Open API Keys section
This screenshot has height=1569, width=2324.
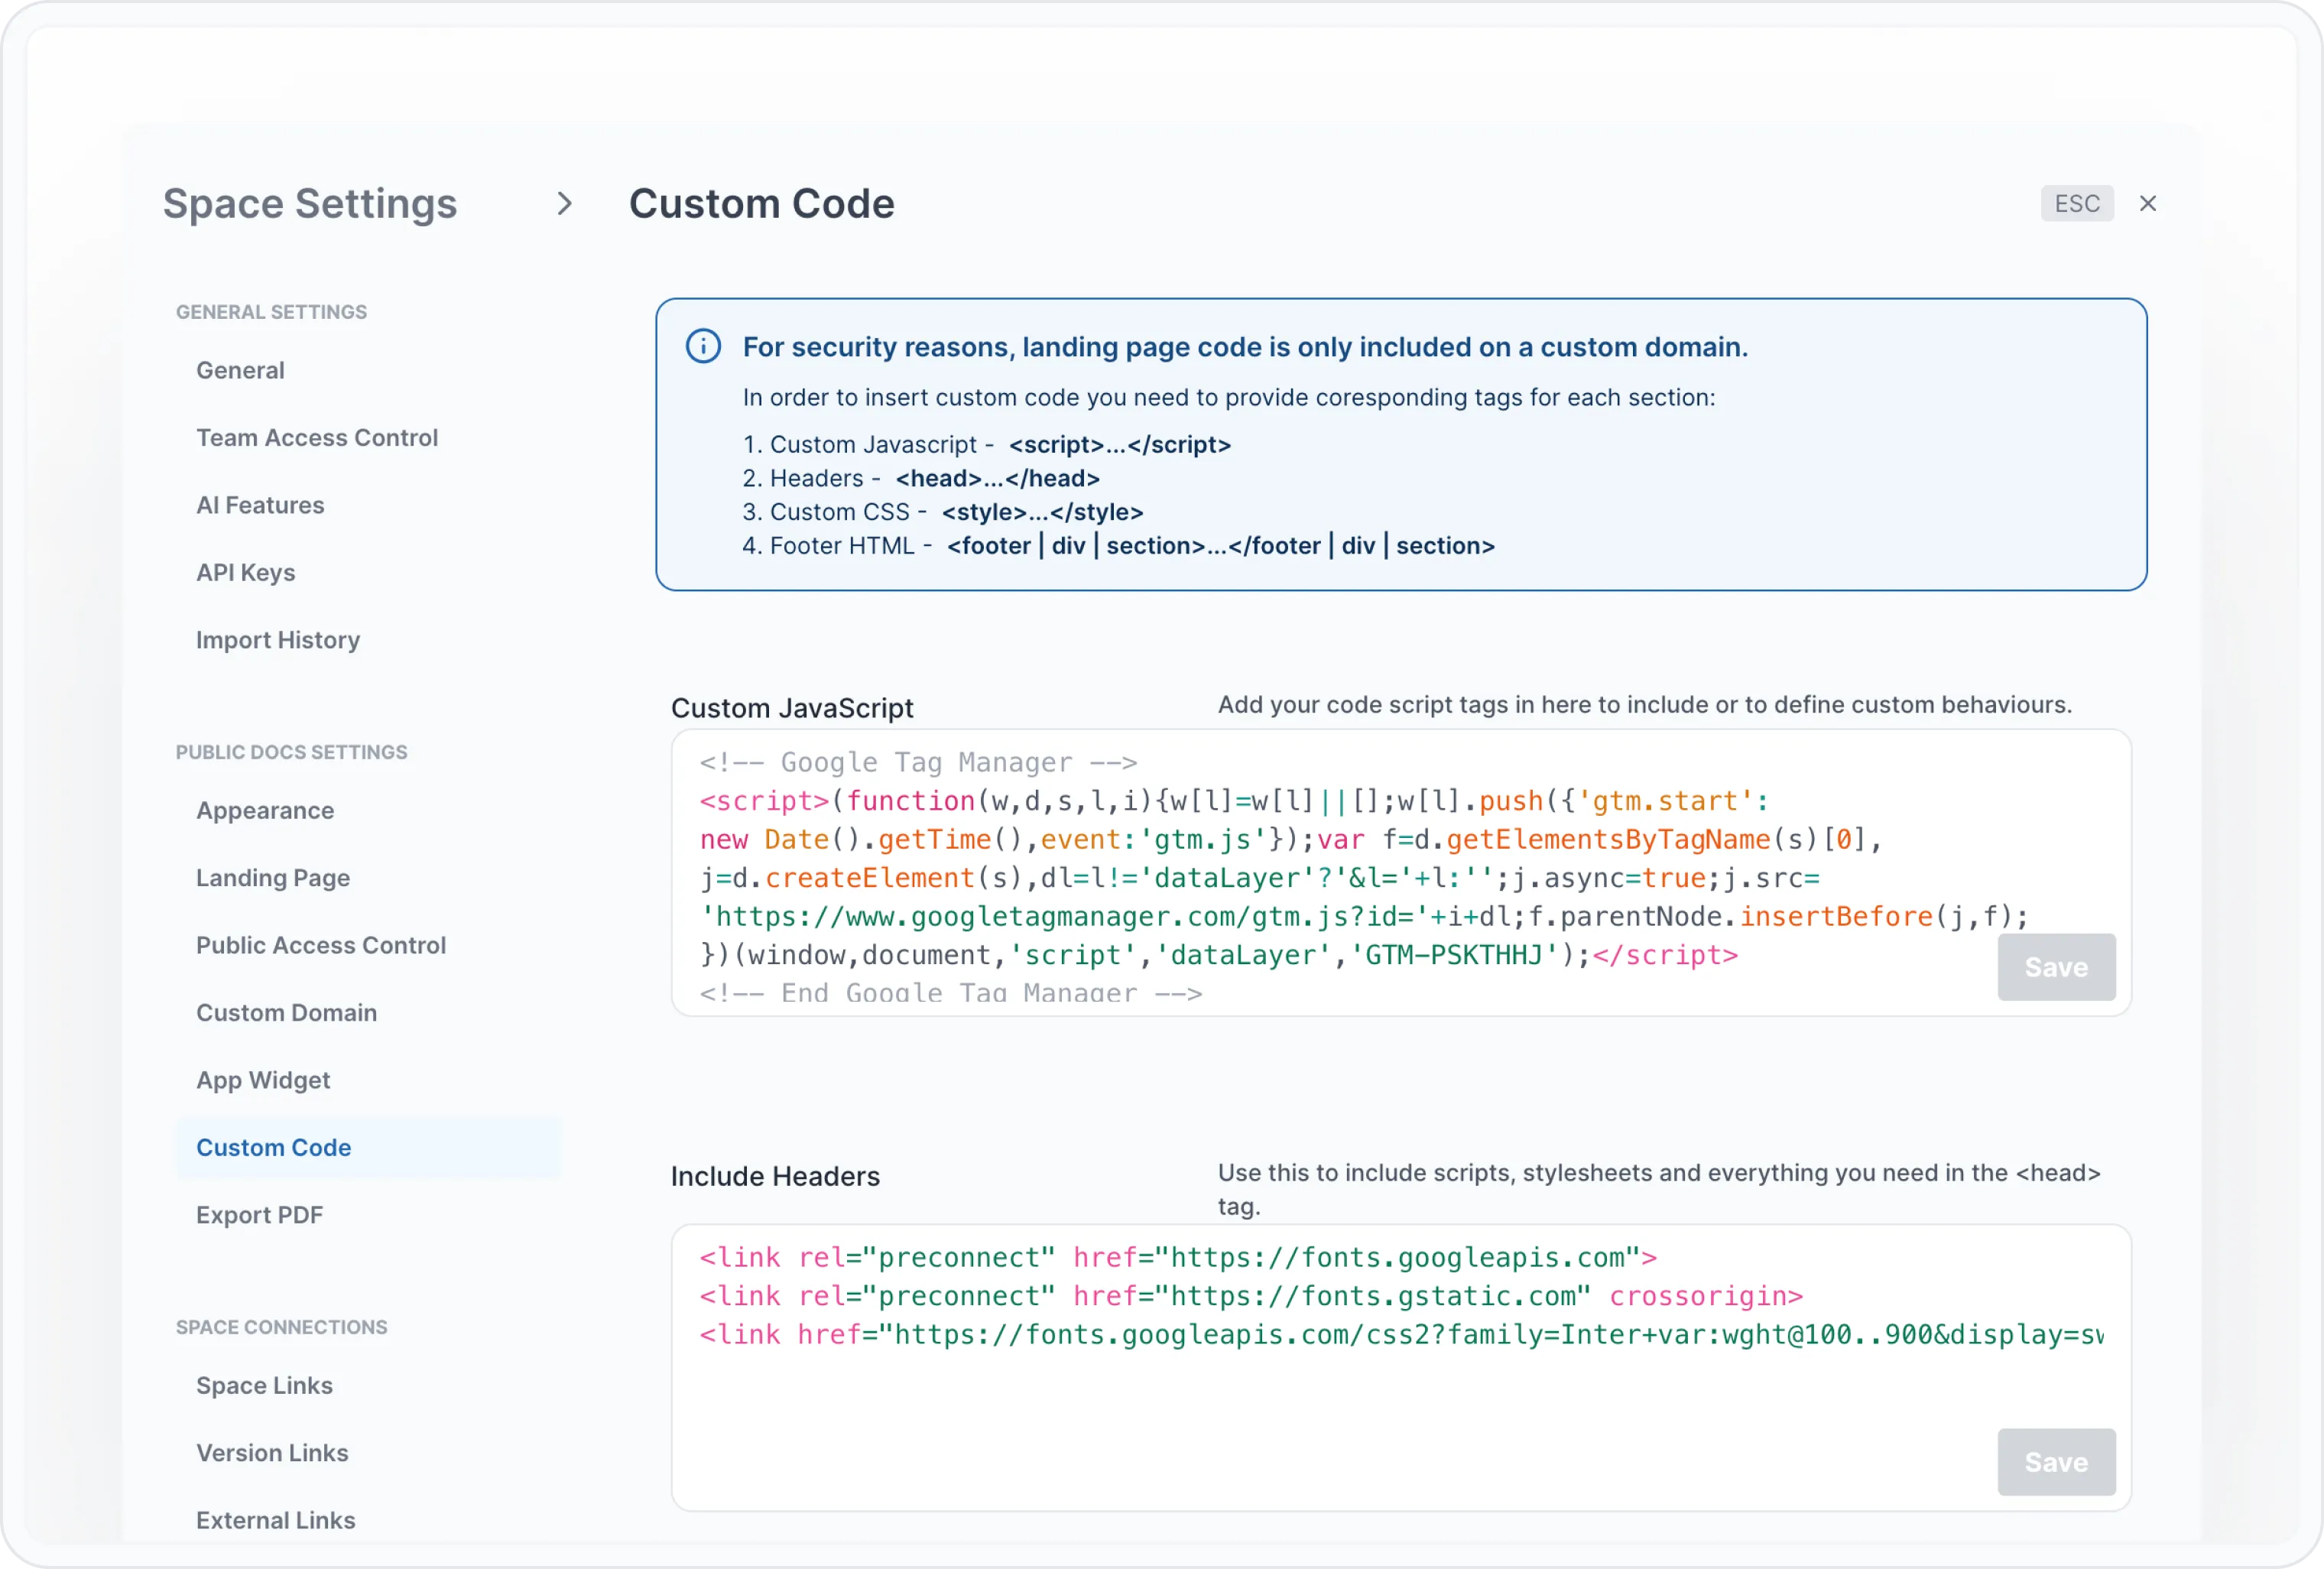coord(246,573)
